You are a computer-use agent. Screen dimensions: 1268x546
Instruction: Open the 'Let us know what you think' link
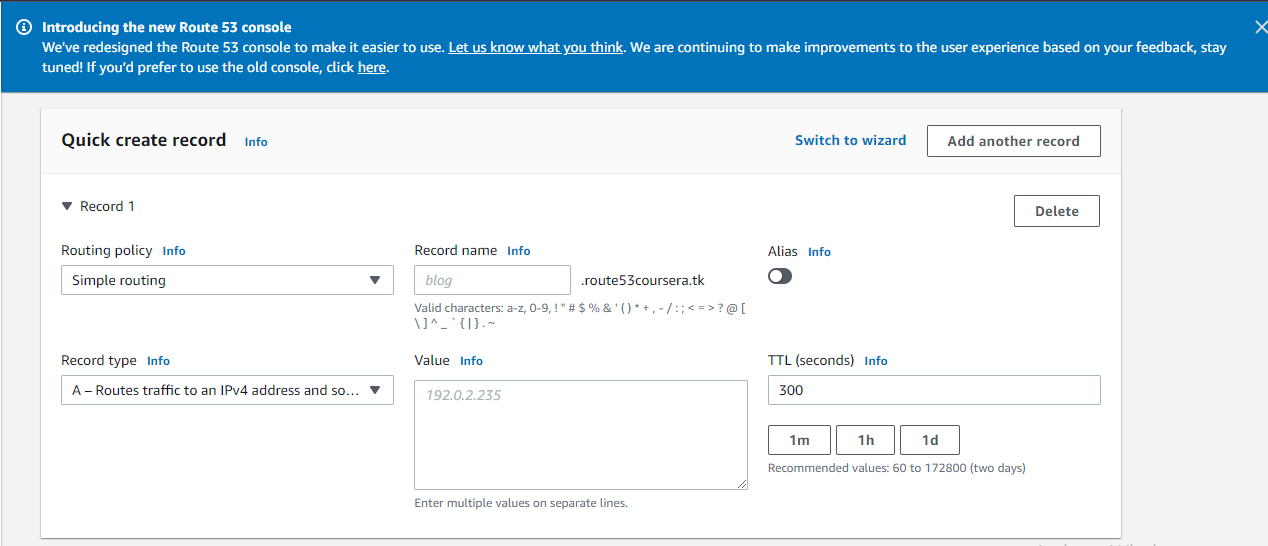pos(535,47)
